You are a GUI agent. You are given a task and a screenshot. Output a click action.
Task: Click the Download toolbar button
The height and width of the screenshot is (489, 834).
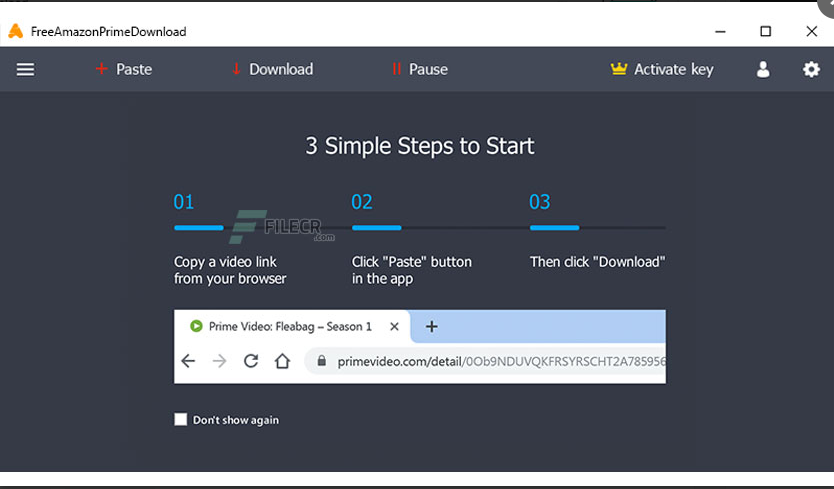coord(272,69)
